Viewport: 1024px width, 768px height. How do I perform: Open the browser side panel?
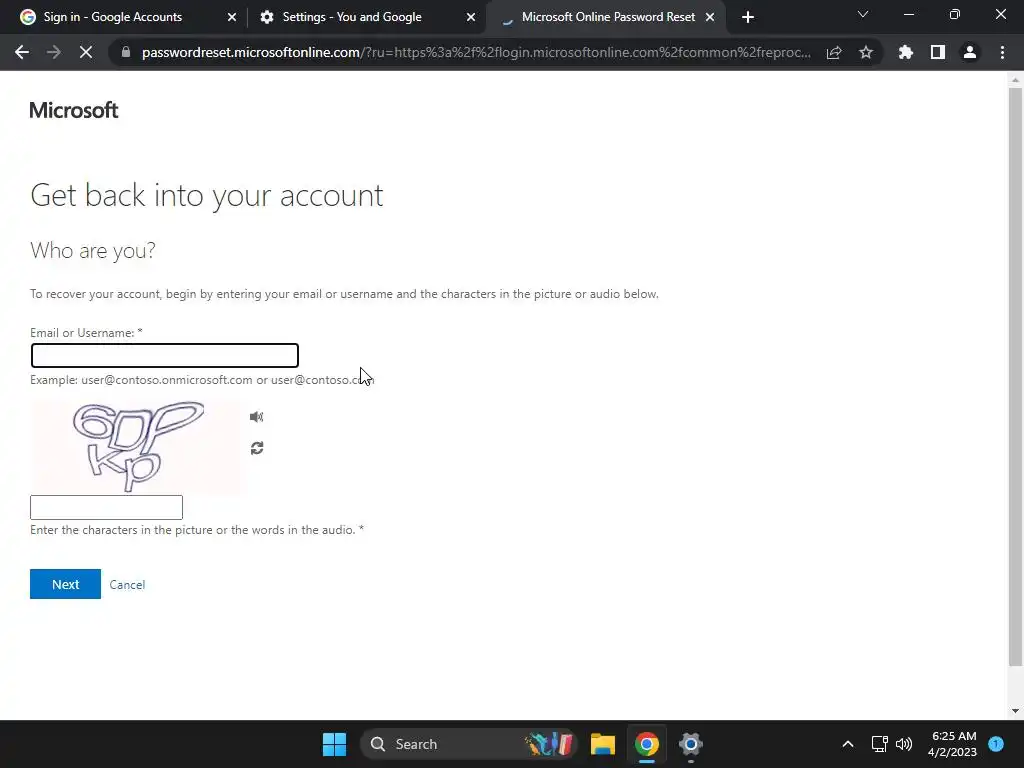coord(938,52)
